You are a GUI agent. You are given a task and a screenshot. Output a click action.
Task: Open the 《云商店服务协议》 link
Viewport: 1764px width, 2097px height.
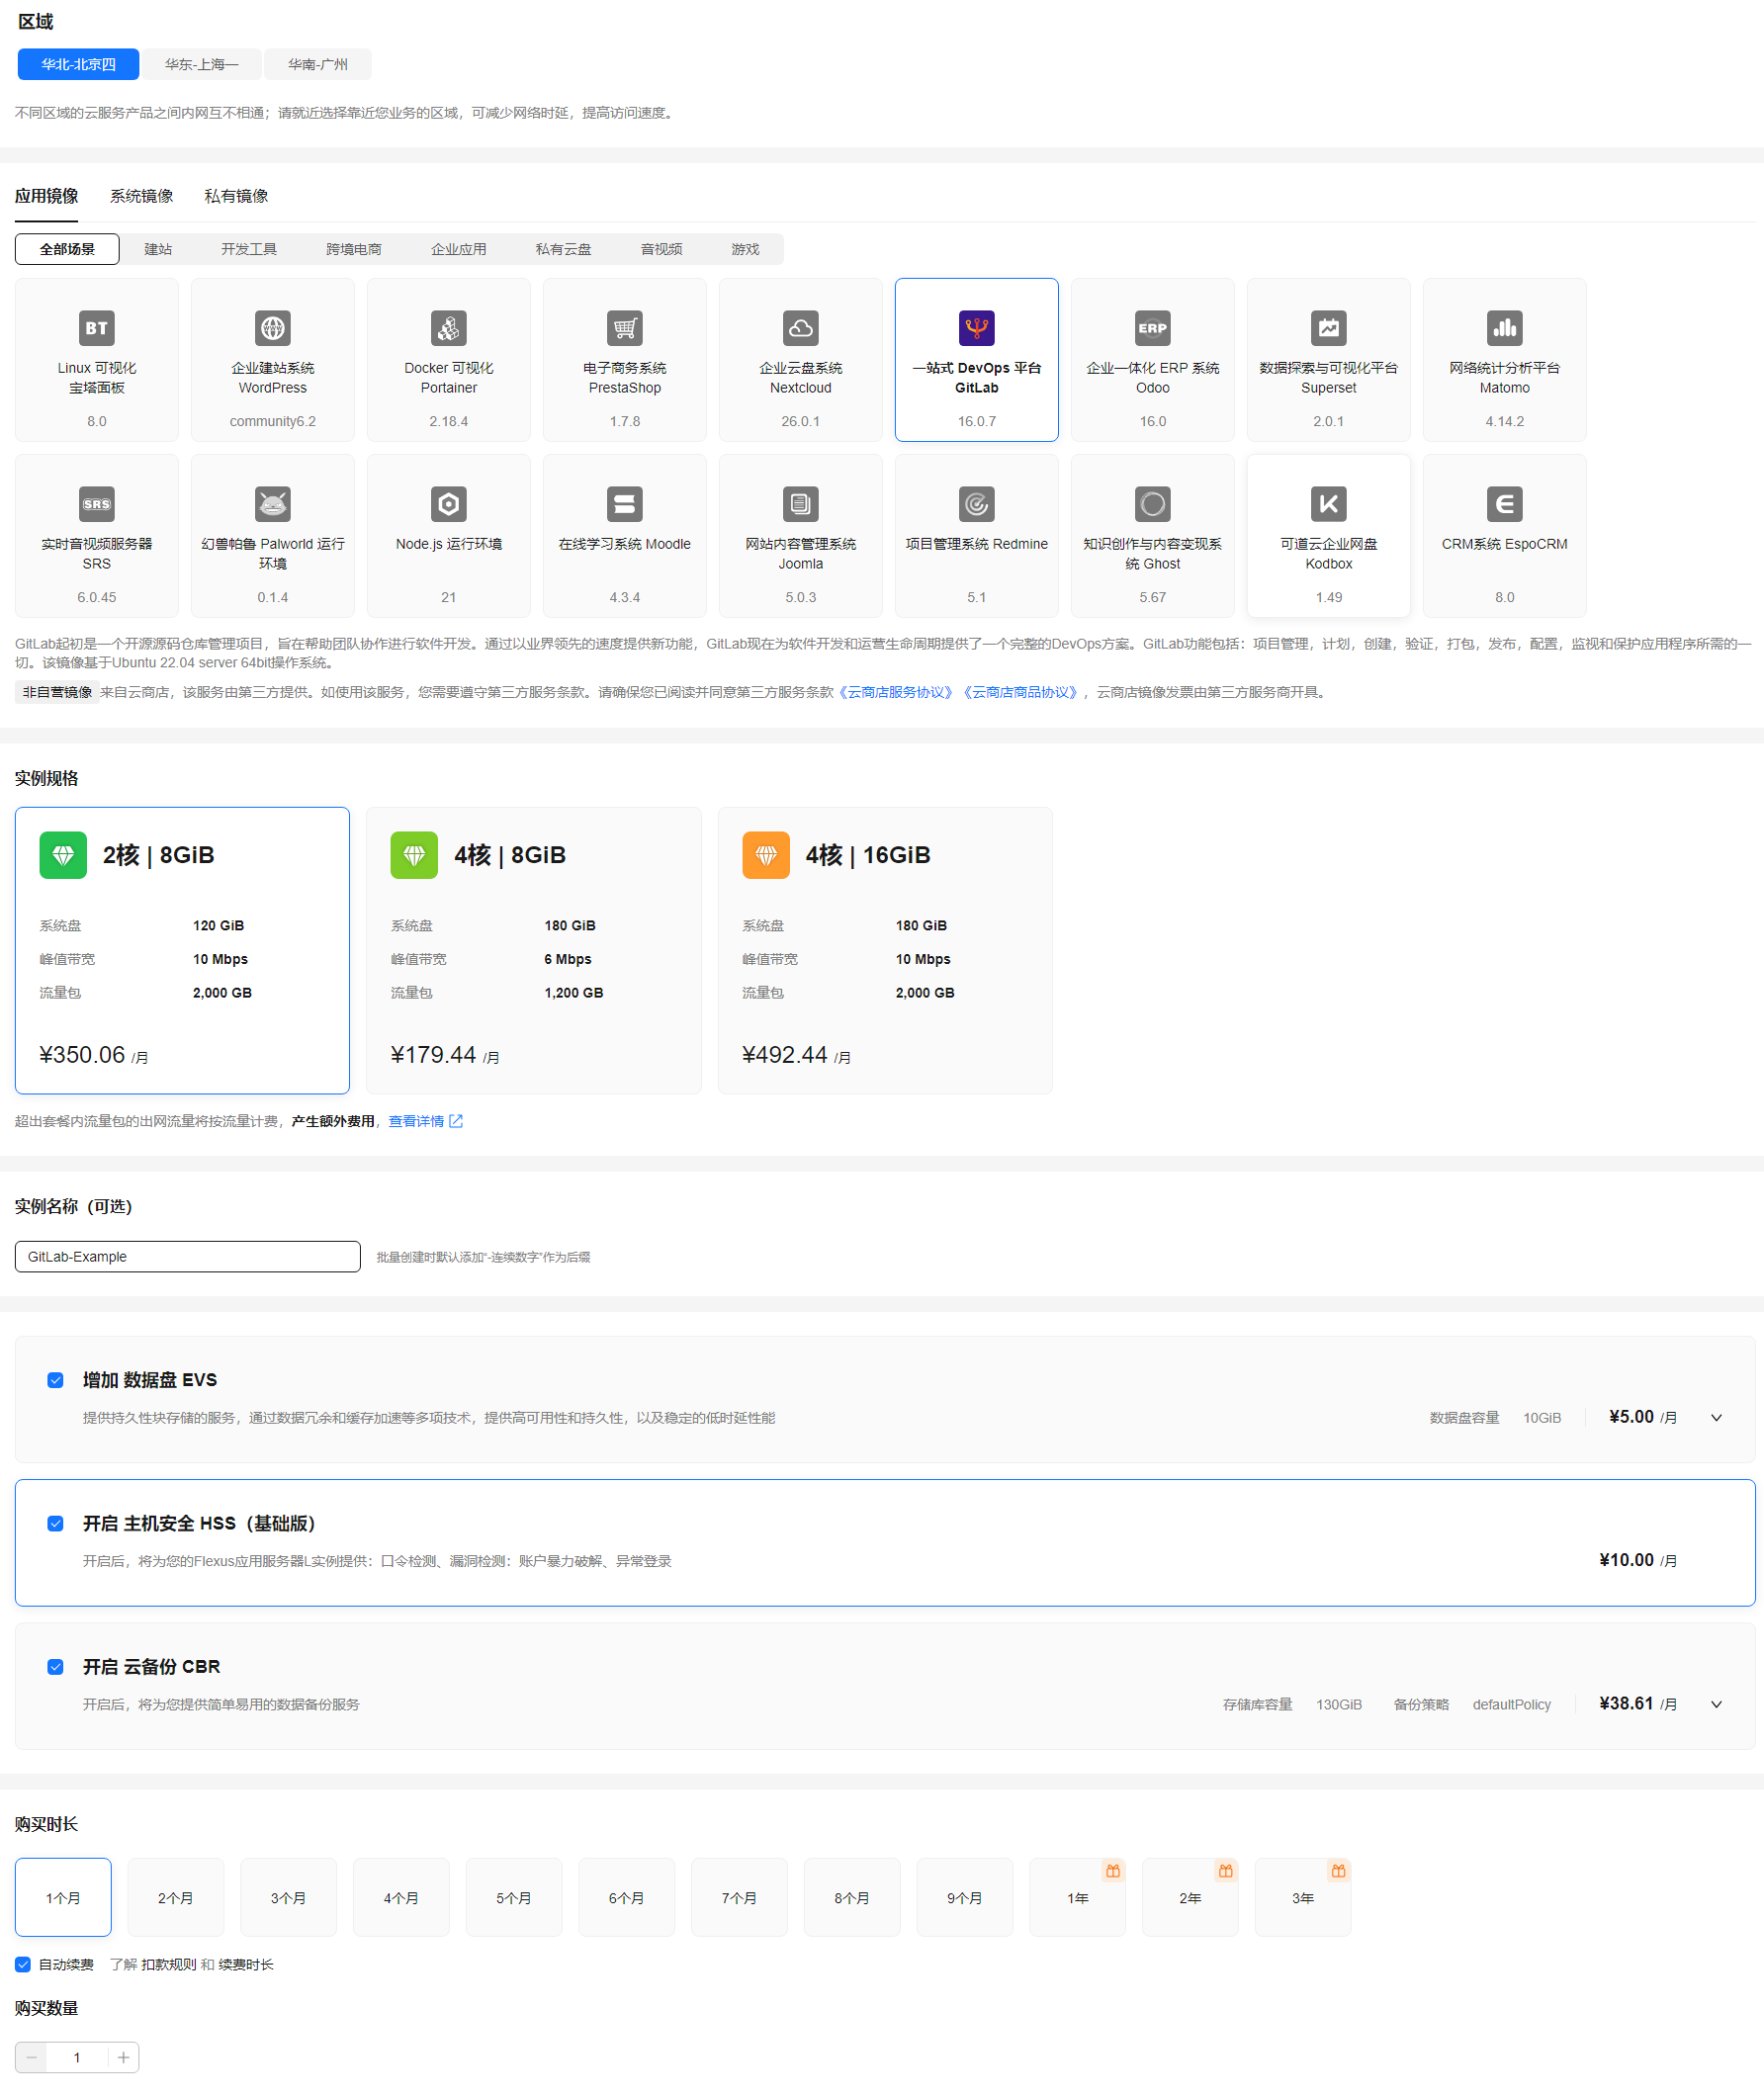pos(895,692)
